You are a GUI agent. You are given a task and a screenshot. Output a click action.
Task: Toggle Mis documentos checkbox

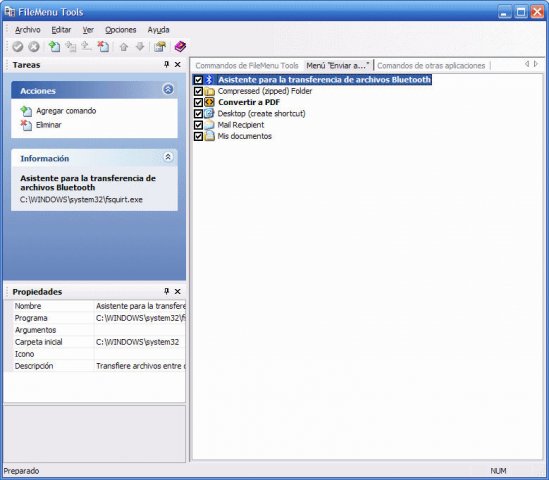coord(198,136)
